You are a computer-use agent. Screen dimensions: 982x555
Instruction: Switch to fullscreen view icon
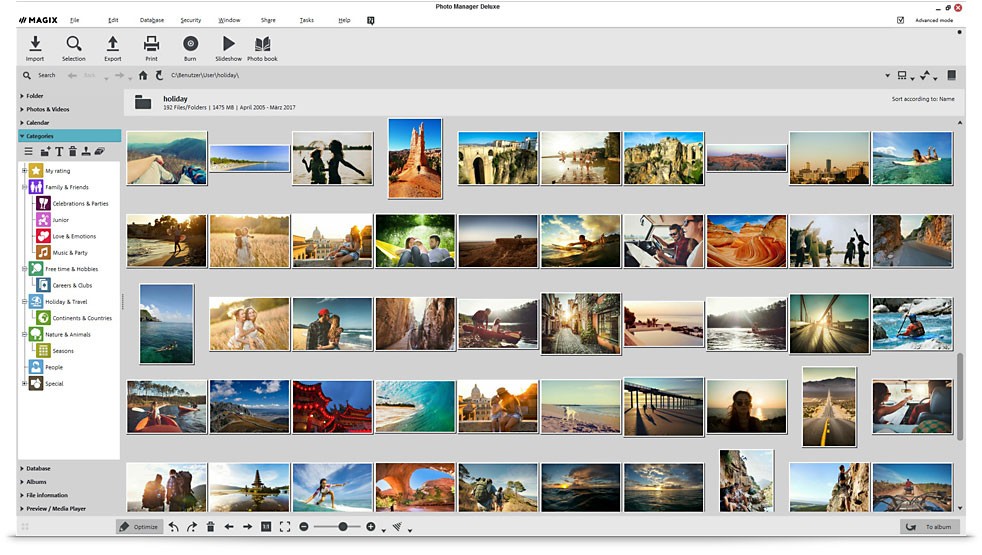pos(285,526)
